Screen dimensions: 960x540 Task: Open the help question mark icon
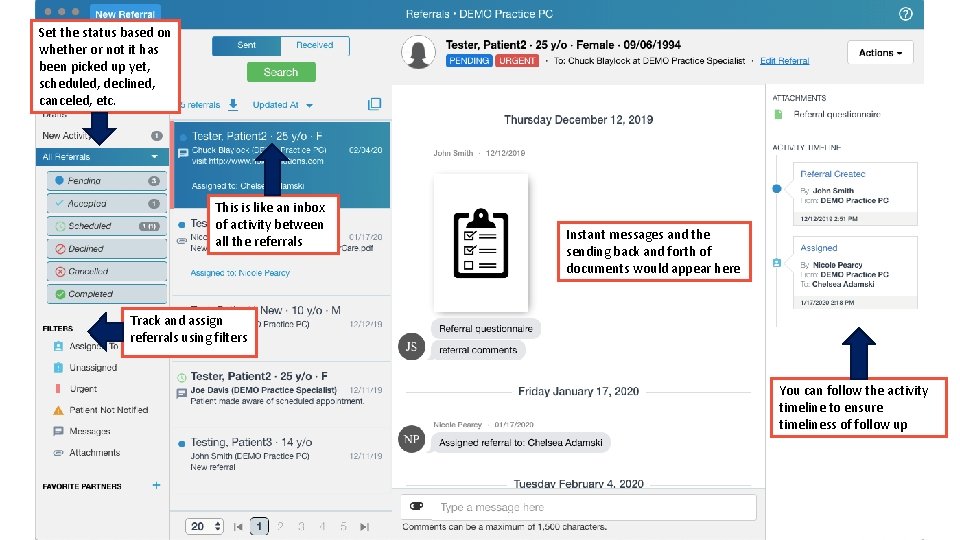click(x=906, y=14)
